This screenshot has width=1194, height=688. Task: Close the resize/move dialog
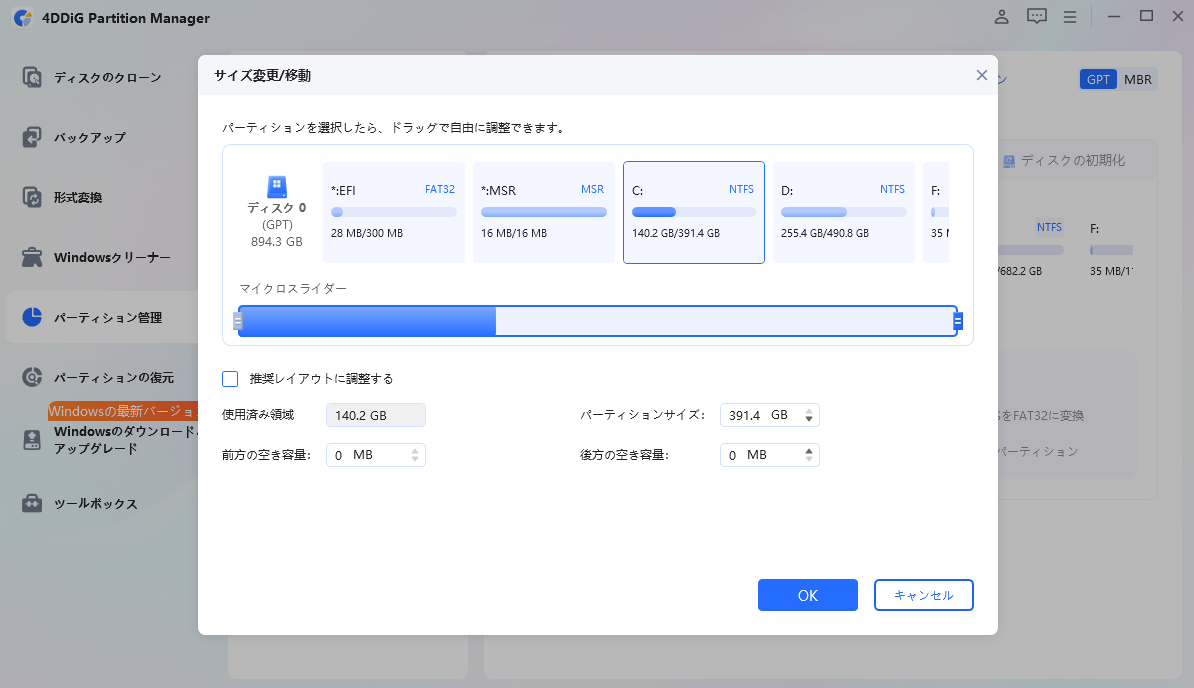point(982,75)
